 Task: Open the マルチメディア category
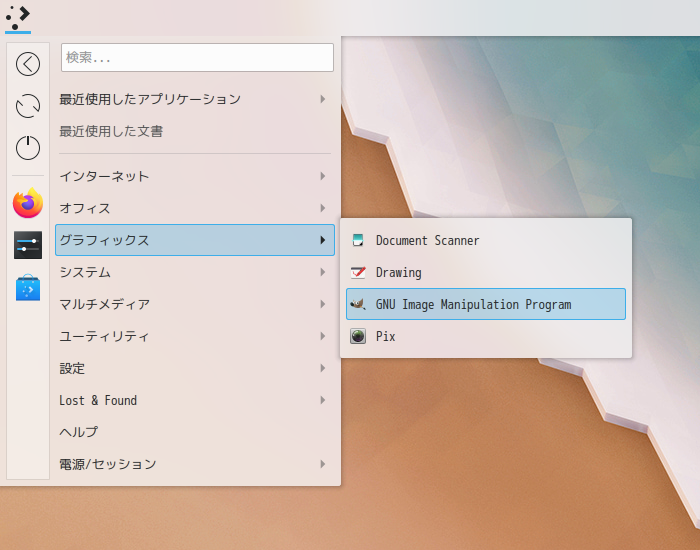tap(195, 304)
